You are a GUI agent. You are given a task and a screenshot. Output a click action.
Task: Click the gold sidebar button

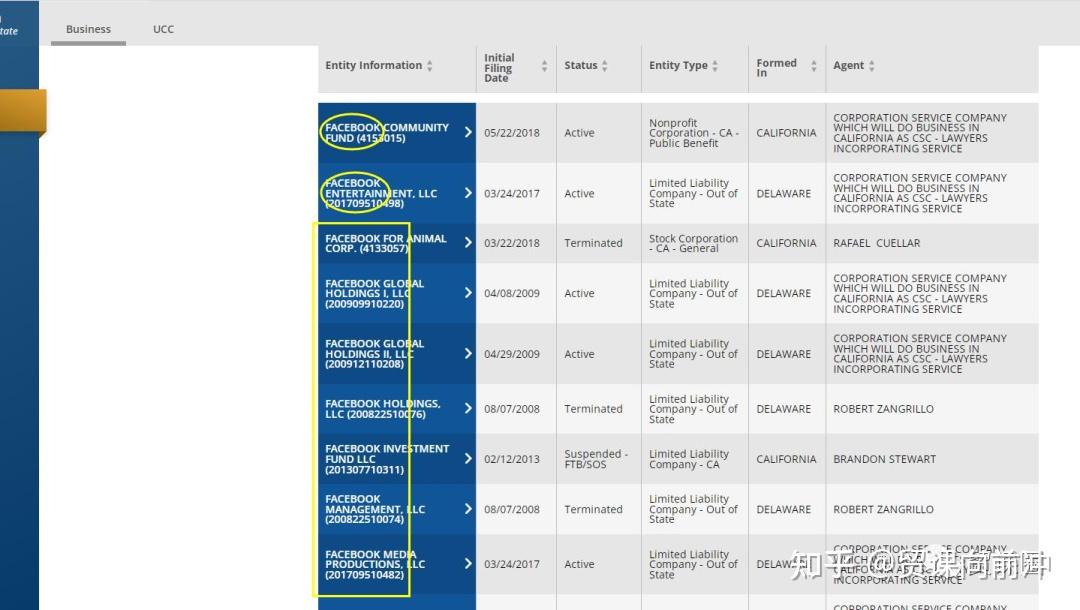[23, 110]
